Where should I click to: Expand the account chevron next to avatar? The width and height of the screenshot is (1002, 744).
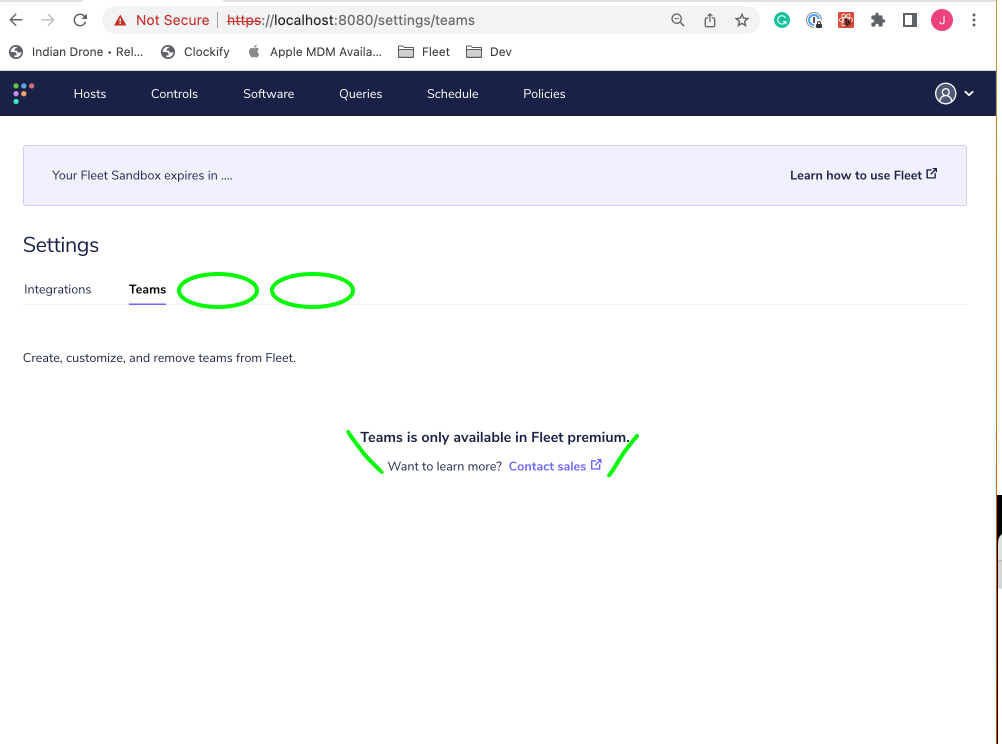[x=969, y=93]
